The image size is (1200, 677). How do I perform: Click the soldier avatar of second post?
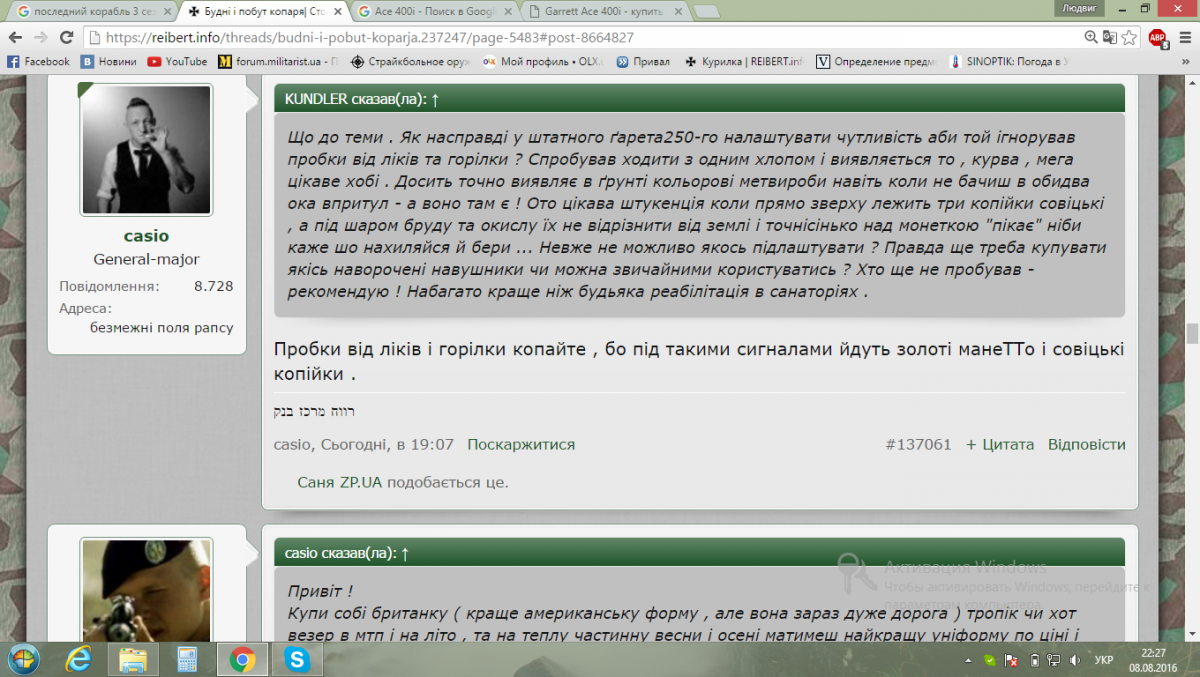(x=146, y=592)
